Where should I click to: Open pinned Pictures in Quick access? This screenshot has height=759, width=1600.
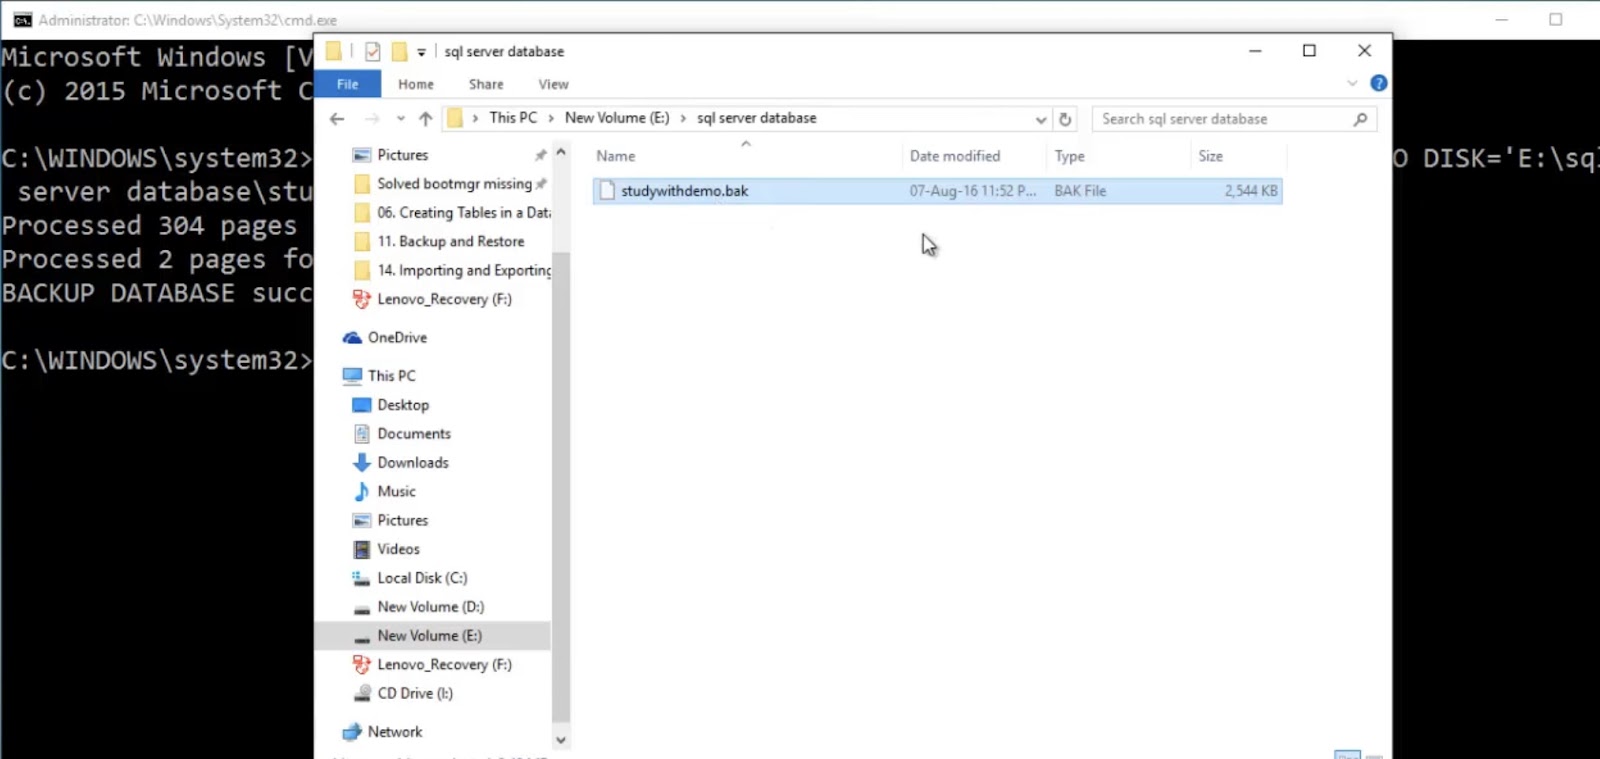pyautogui.click(x=402, y=155)
